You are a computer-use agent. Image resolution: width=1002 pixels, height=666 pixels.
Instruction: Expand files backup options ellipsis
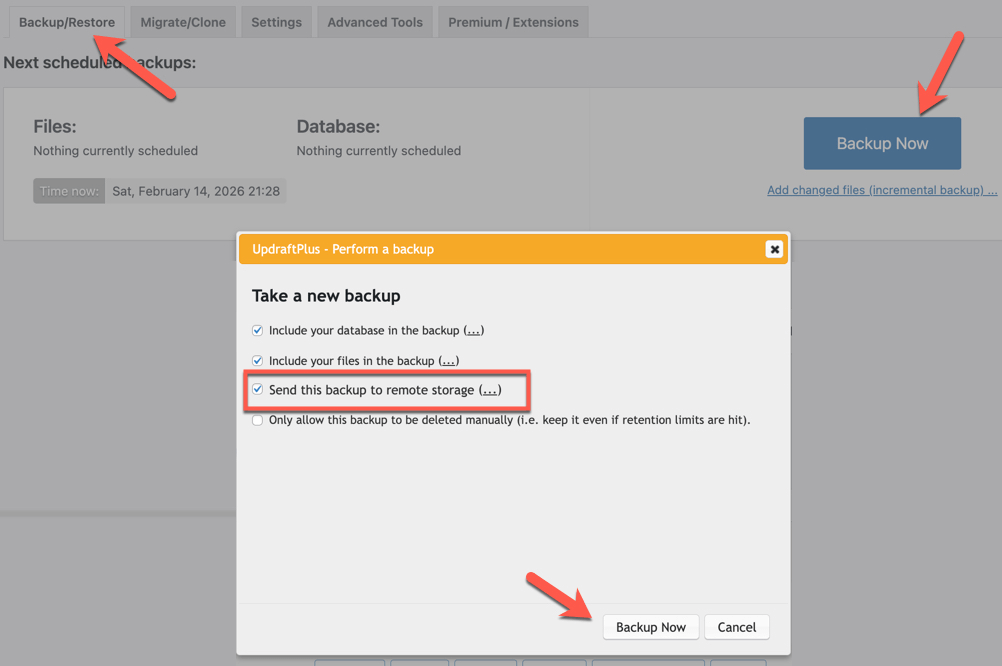point(449,361)
